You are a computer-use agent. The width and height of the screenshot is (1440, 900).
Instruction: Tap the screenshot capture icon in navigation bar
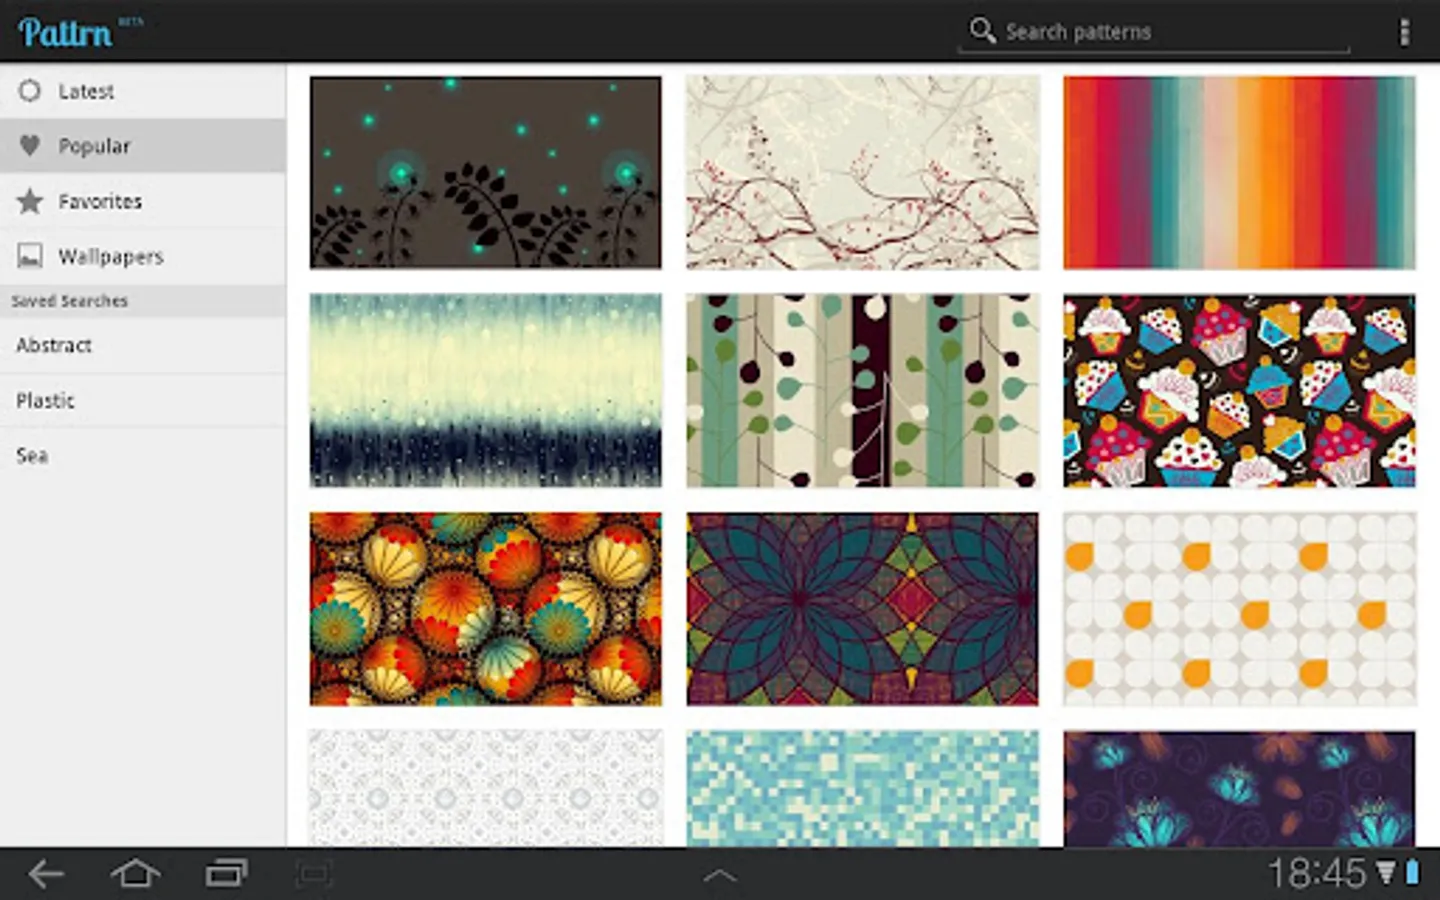click(313, 875)
